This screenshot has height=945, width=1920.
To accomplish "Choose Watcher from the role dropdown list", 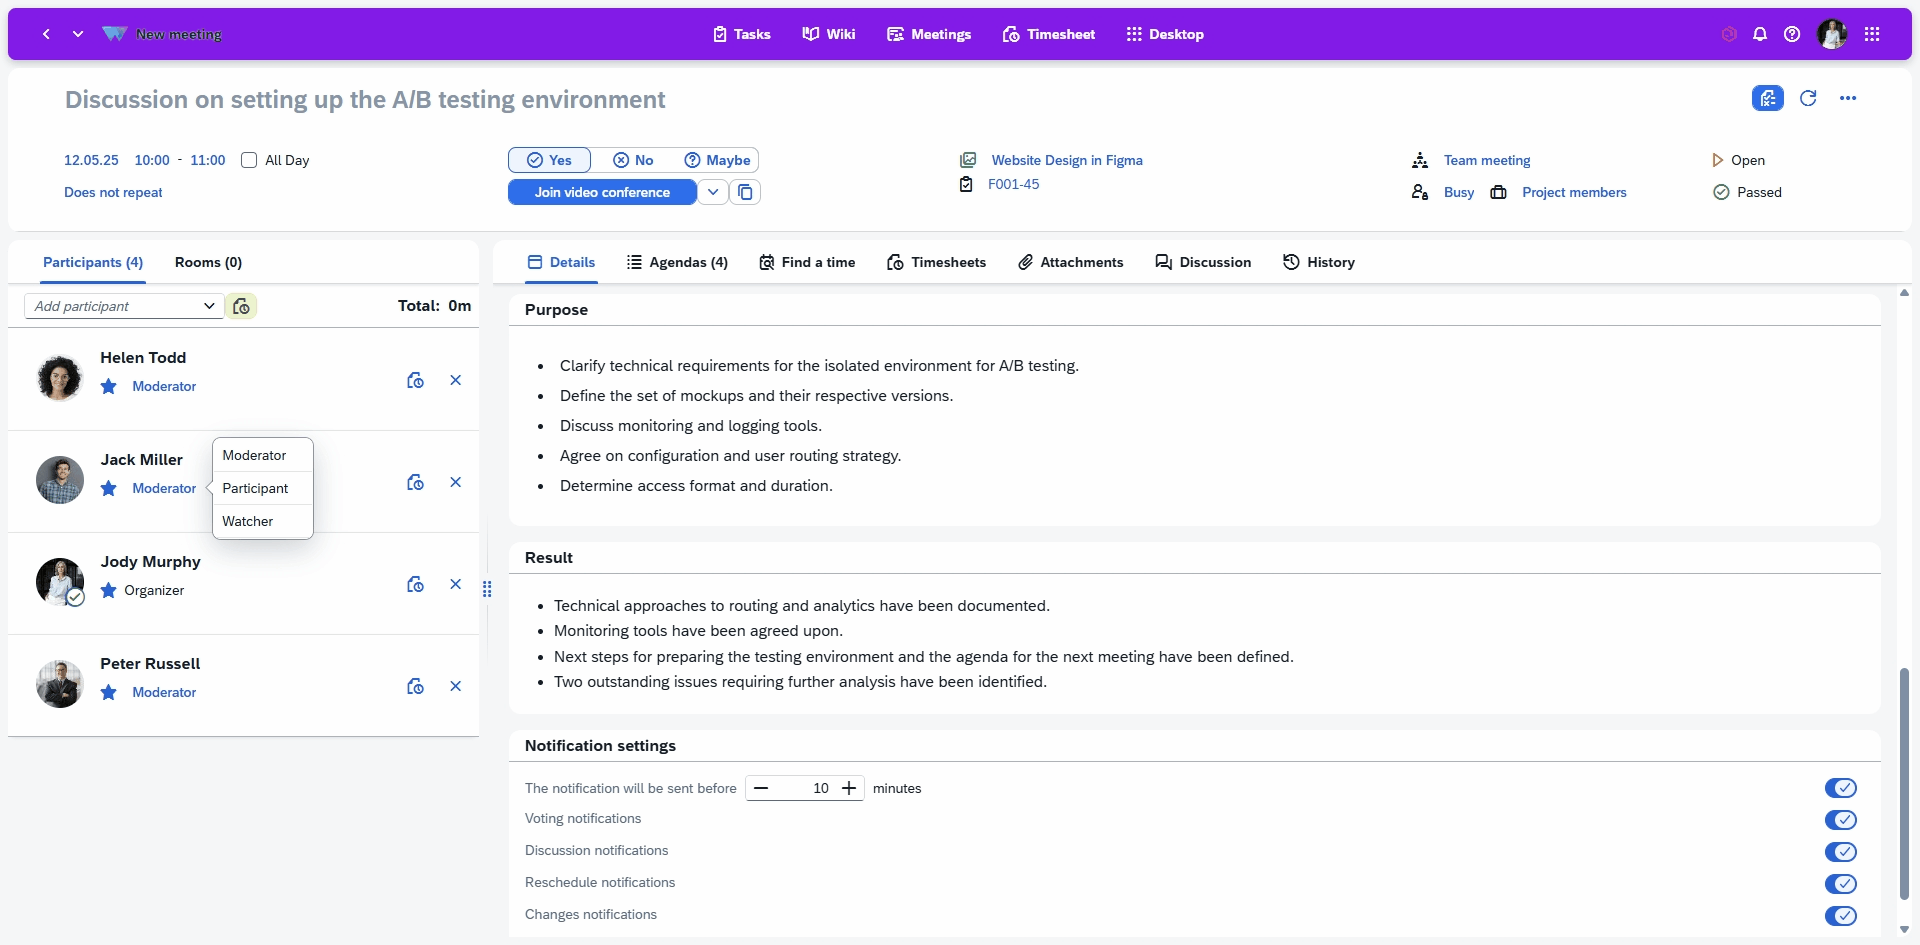I will 248,521.
